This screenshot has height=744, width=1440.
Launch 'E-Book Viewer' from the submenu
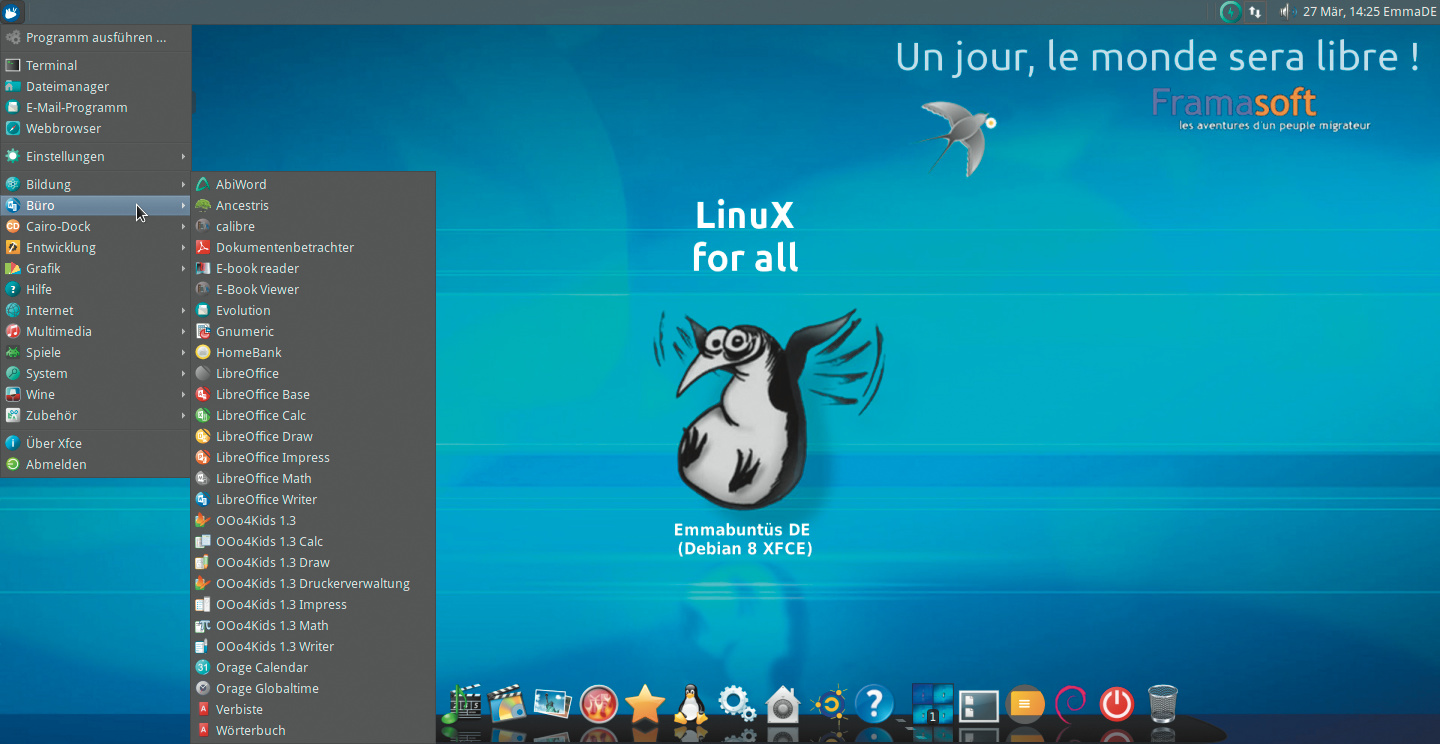click(313, 289)
